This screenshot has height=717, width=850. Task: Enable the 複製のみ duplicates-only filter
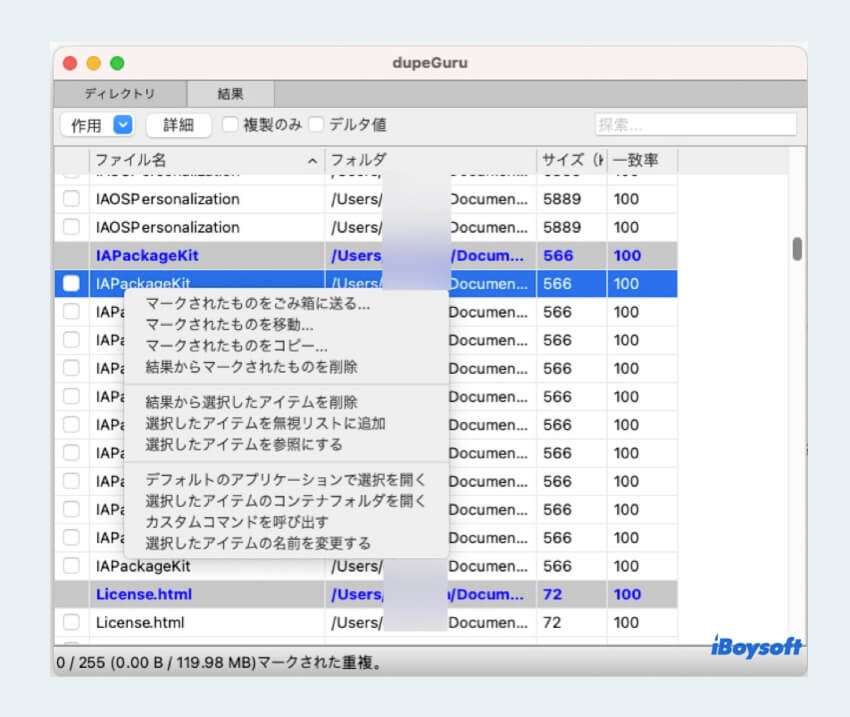[231, 125]
